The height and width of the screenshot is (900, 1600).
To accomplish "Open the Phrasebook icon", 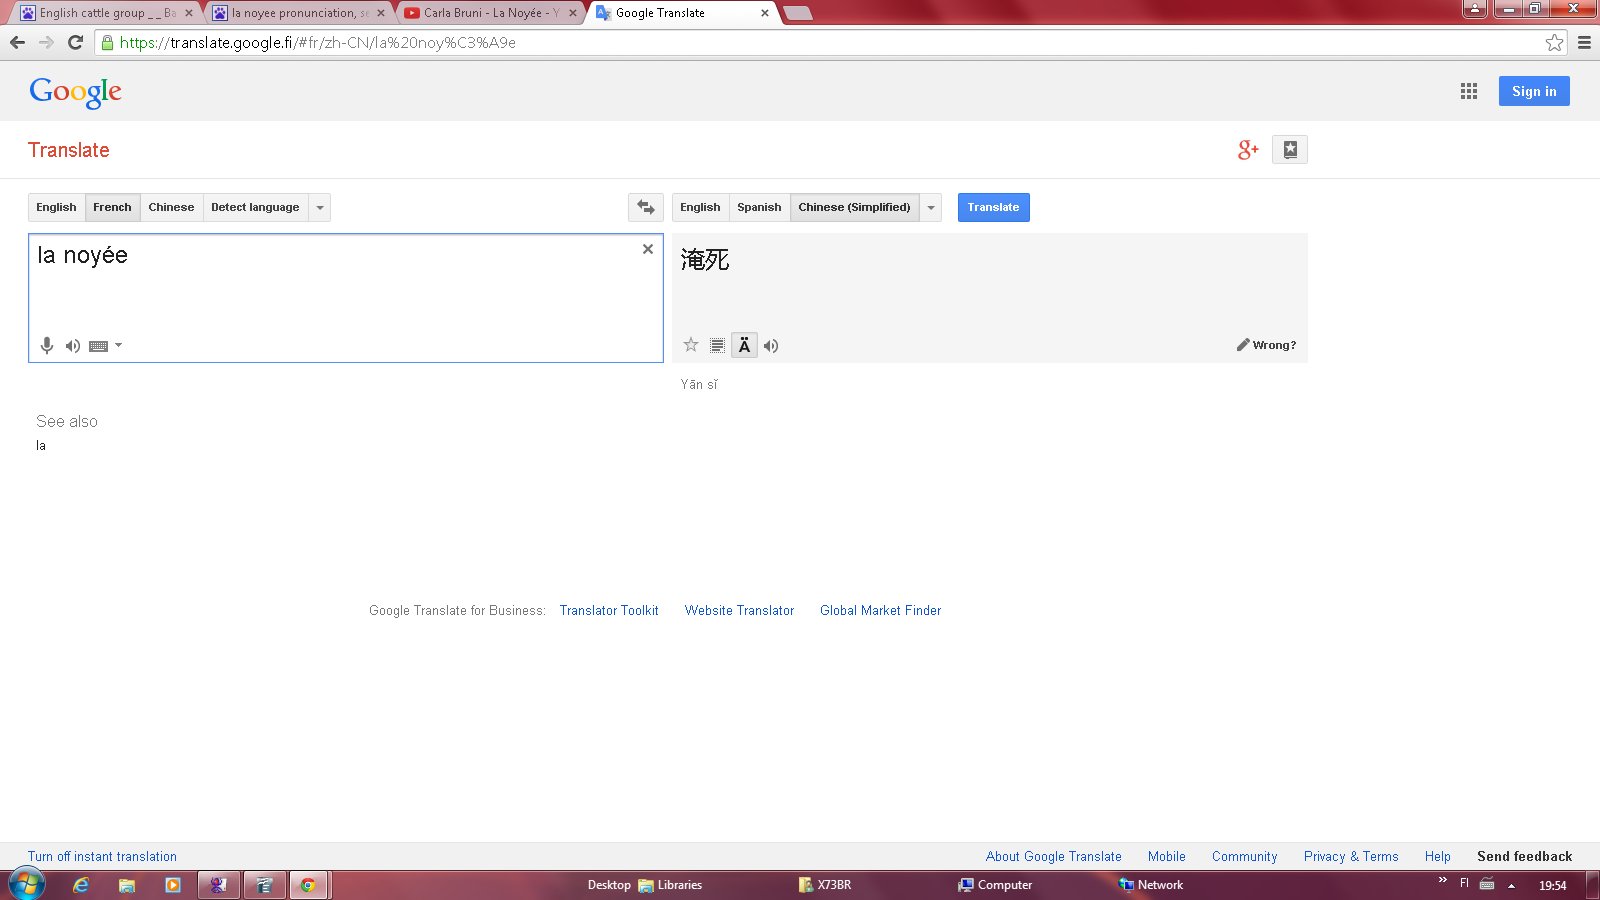I will pos(1290,150).
